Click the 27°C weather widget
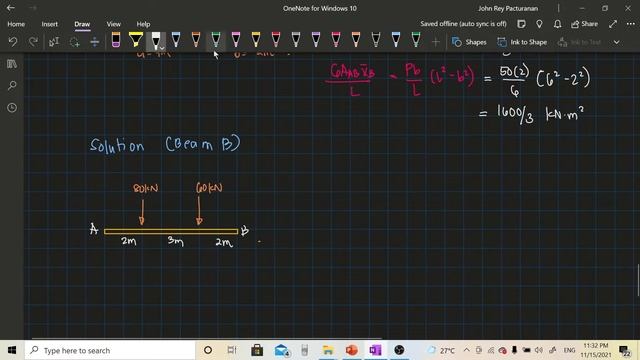 [441, 350]
